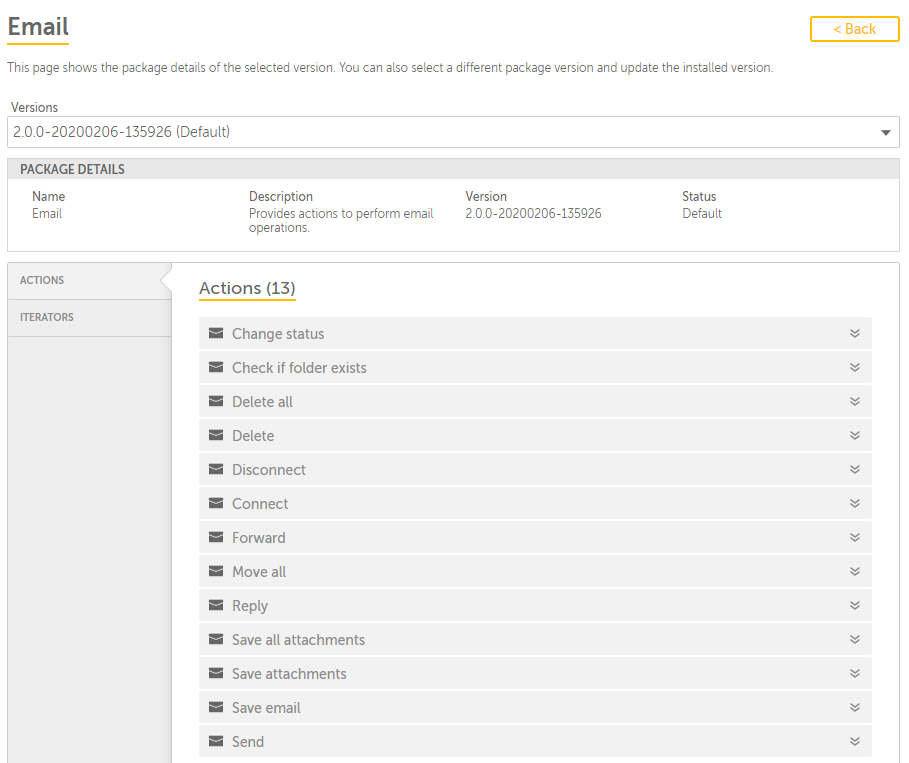
Task: Click the package description text
Action: click(x=341, y=220)
